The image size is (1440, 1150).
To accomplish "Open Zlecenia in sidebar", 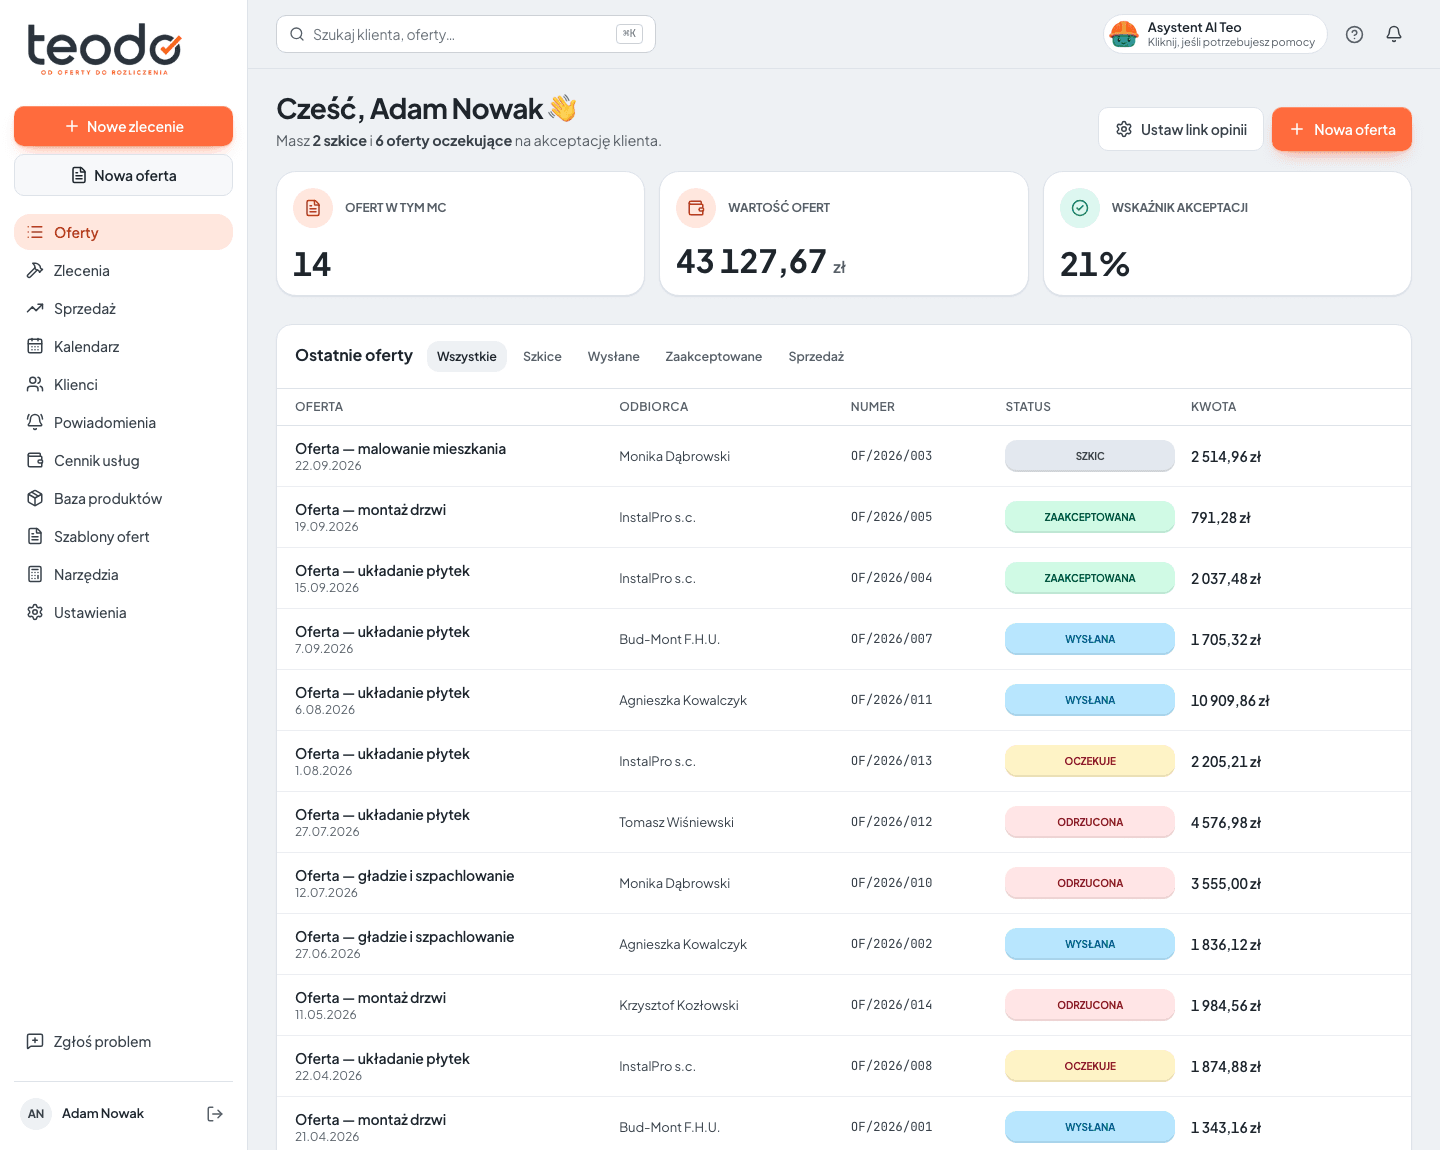I will [123, 271].
